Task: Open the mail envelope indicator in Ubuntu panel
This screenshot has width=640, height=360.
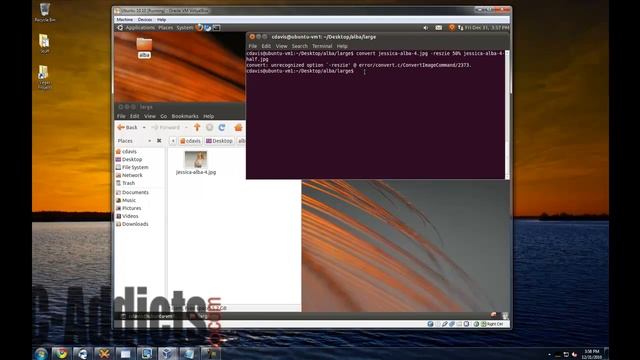Action: tap(438, 28)
